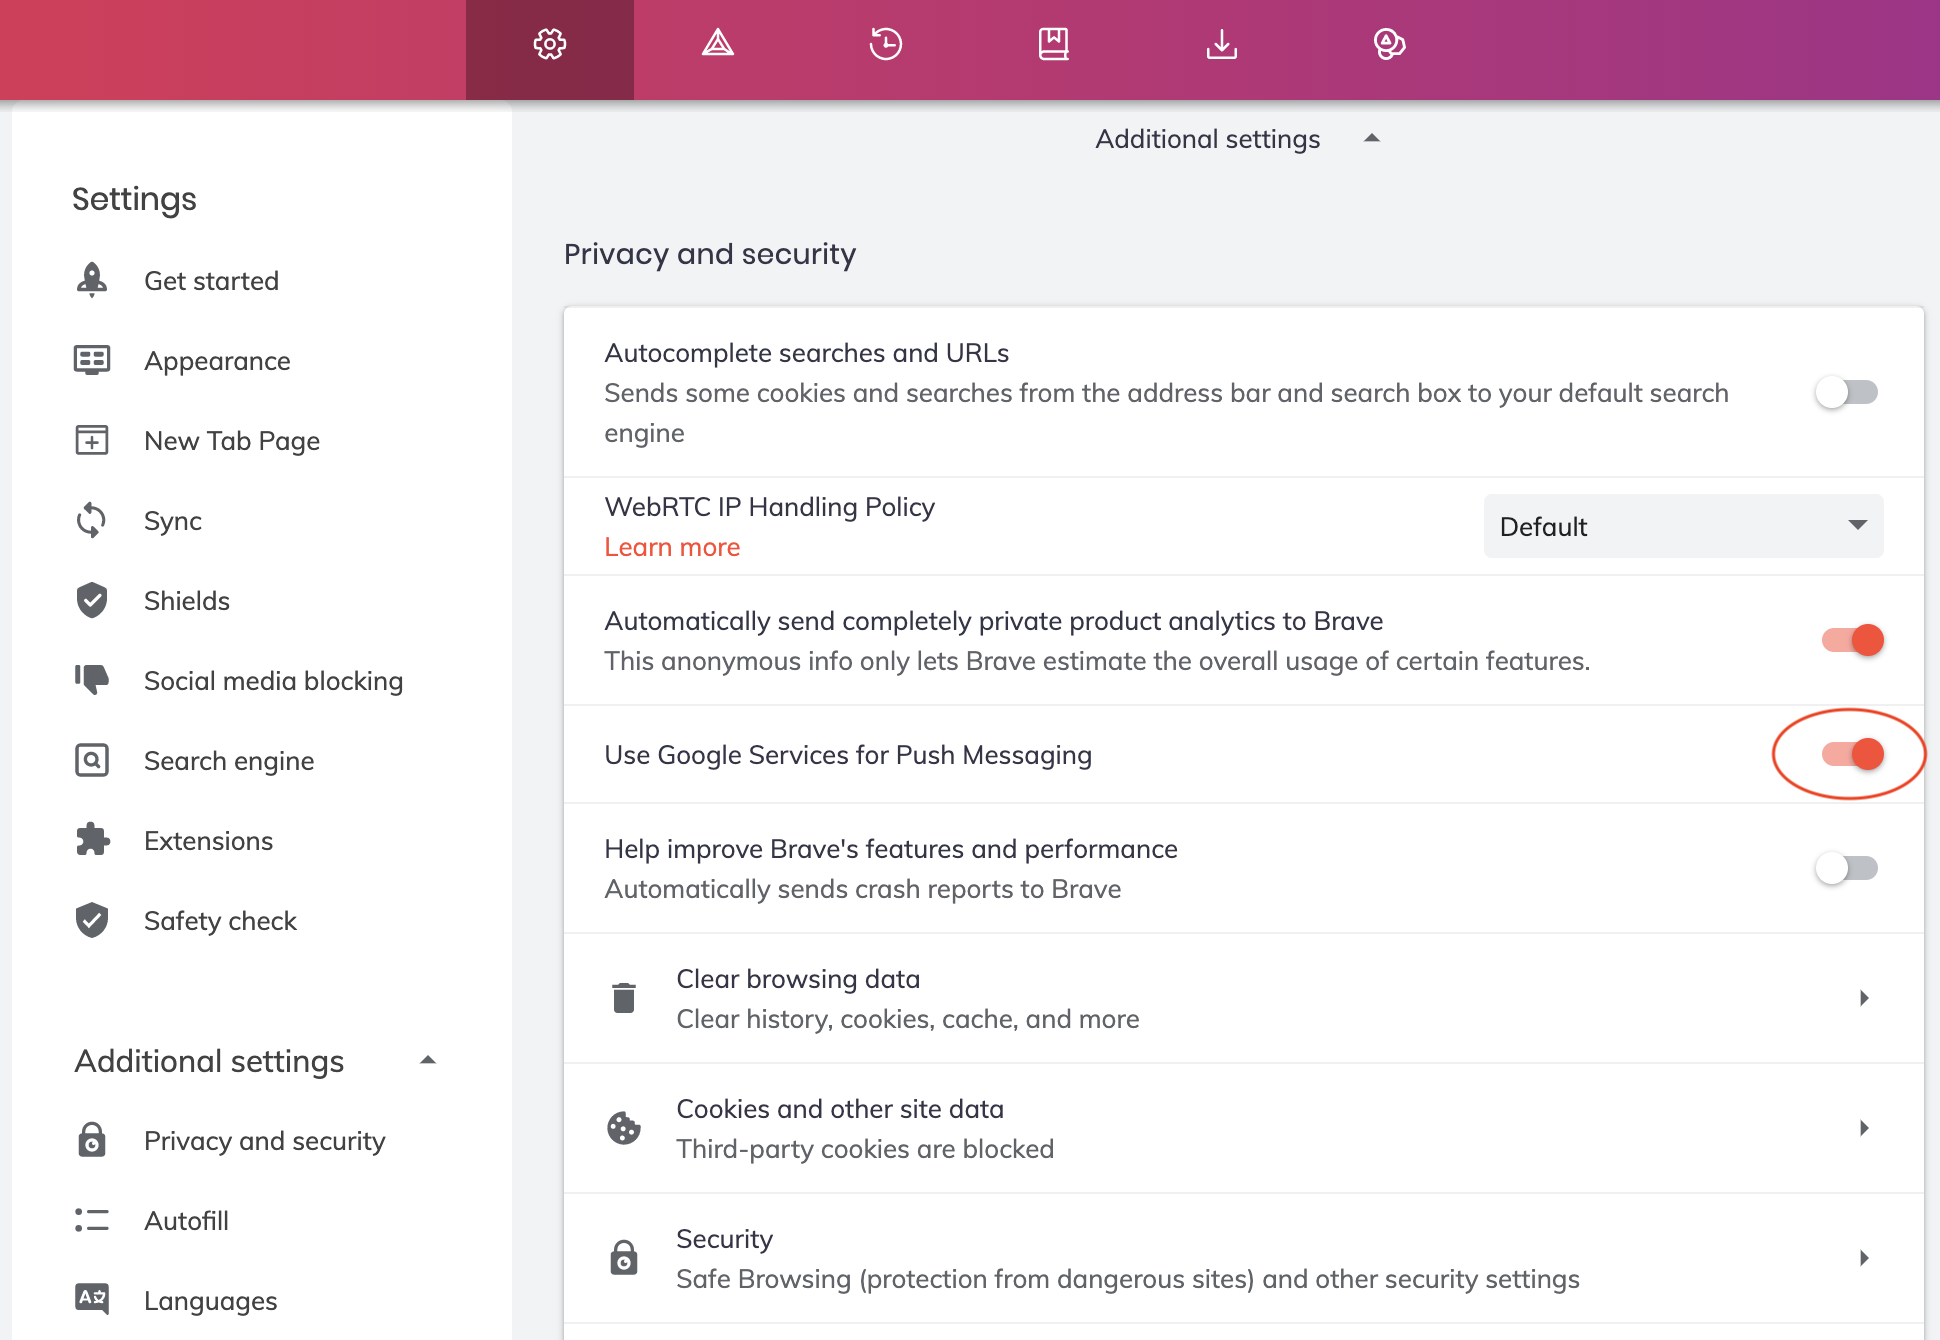Image resolution: width=1940 pixels, height=1340 pixels.
Task: Collapse Additional settings in the sidebar
Action: [x=428, y=1060]
